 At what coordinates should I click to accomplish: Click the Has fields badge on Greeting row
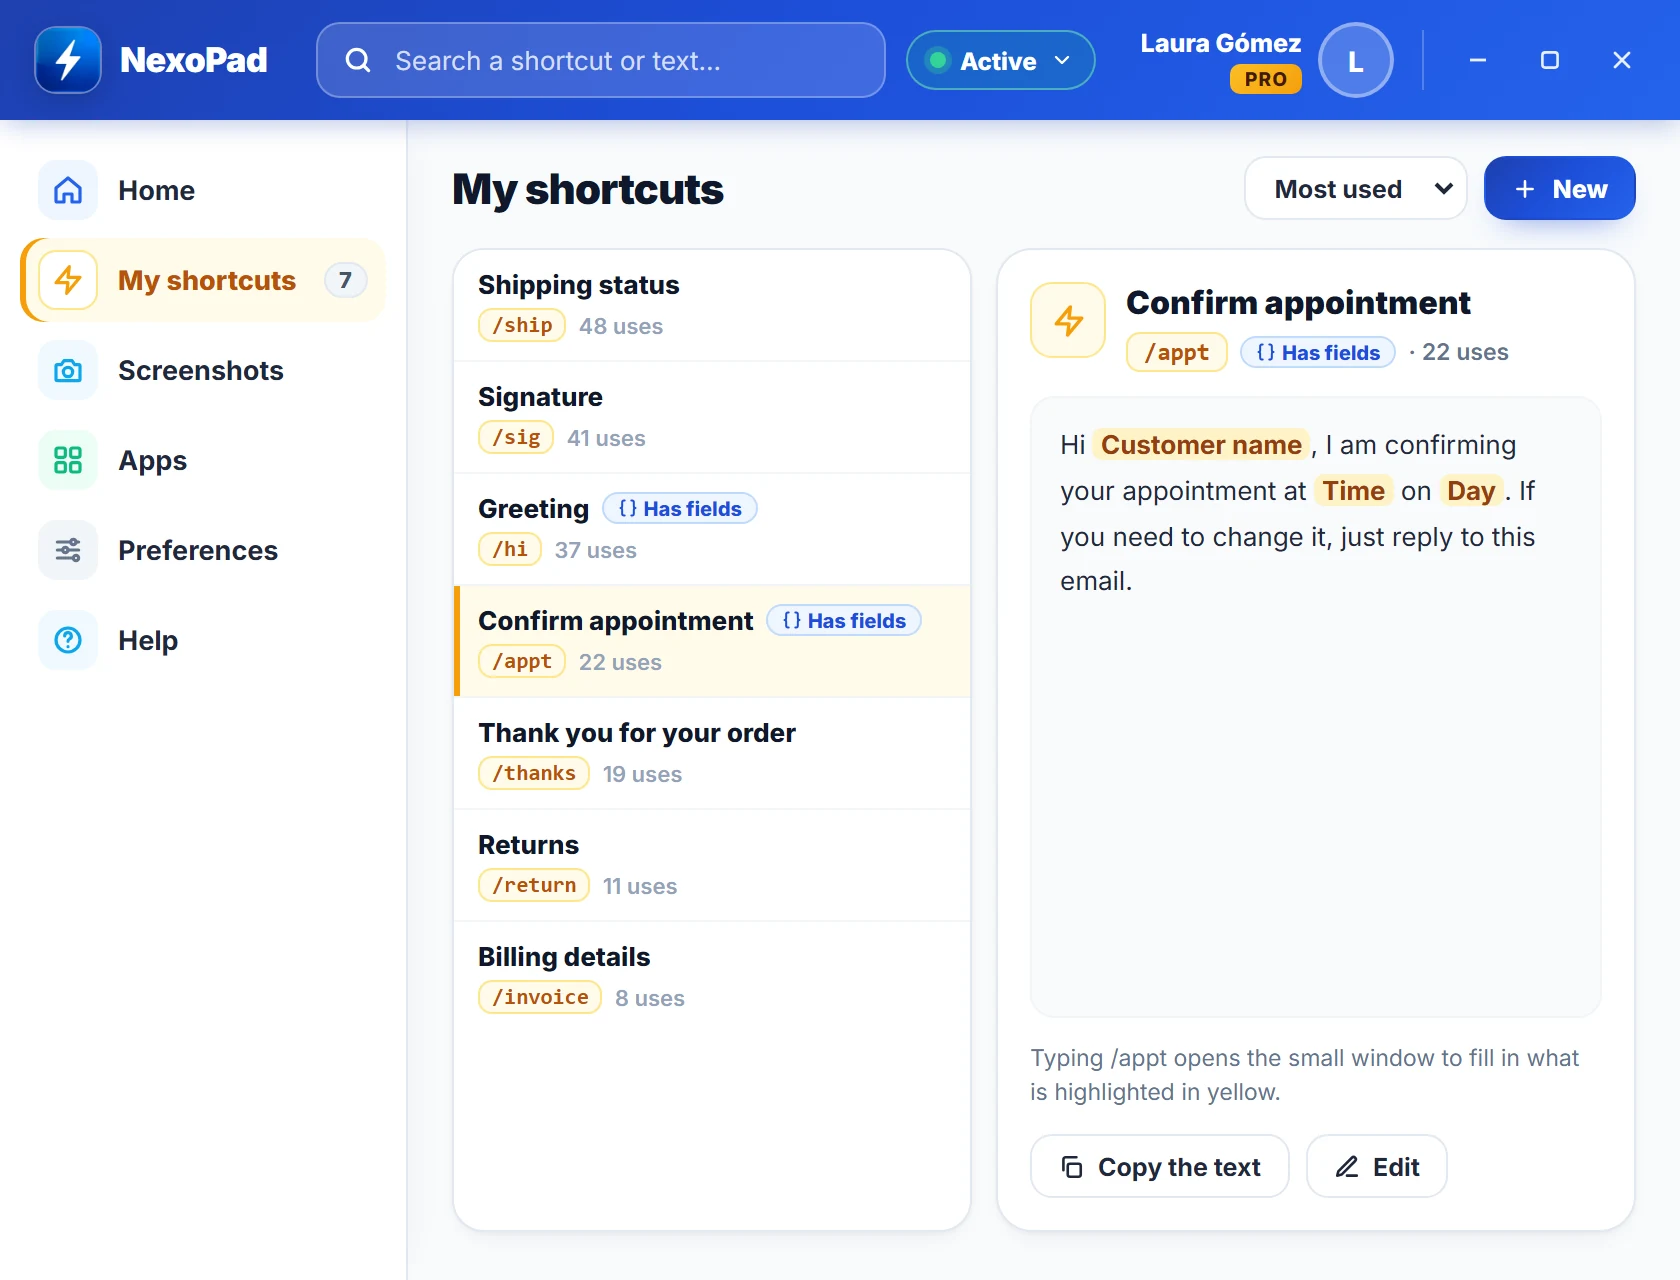(x=680, y=508)
